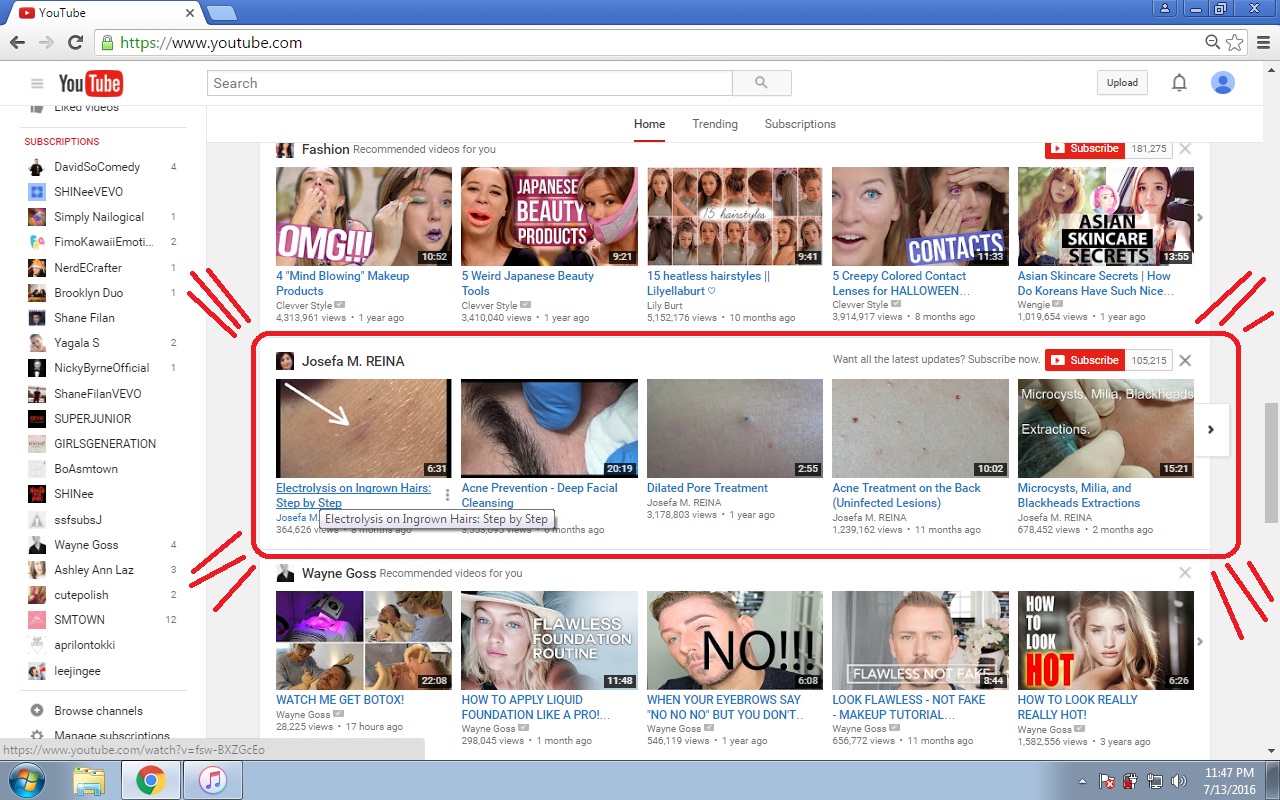The width and height of the screenshot is (1280, 800).
Task: Open the Wayne Goss section title link
Action: (x=339, y=573)
